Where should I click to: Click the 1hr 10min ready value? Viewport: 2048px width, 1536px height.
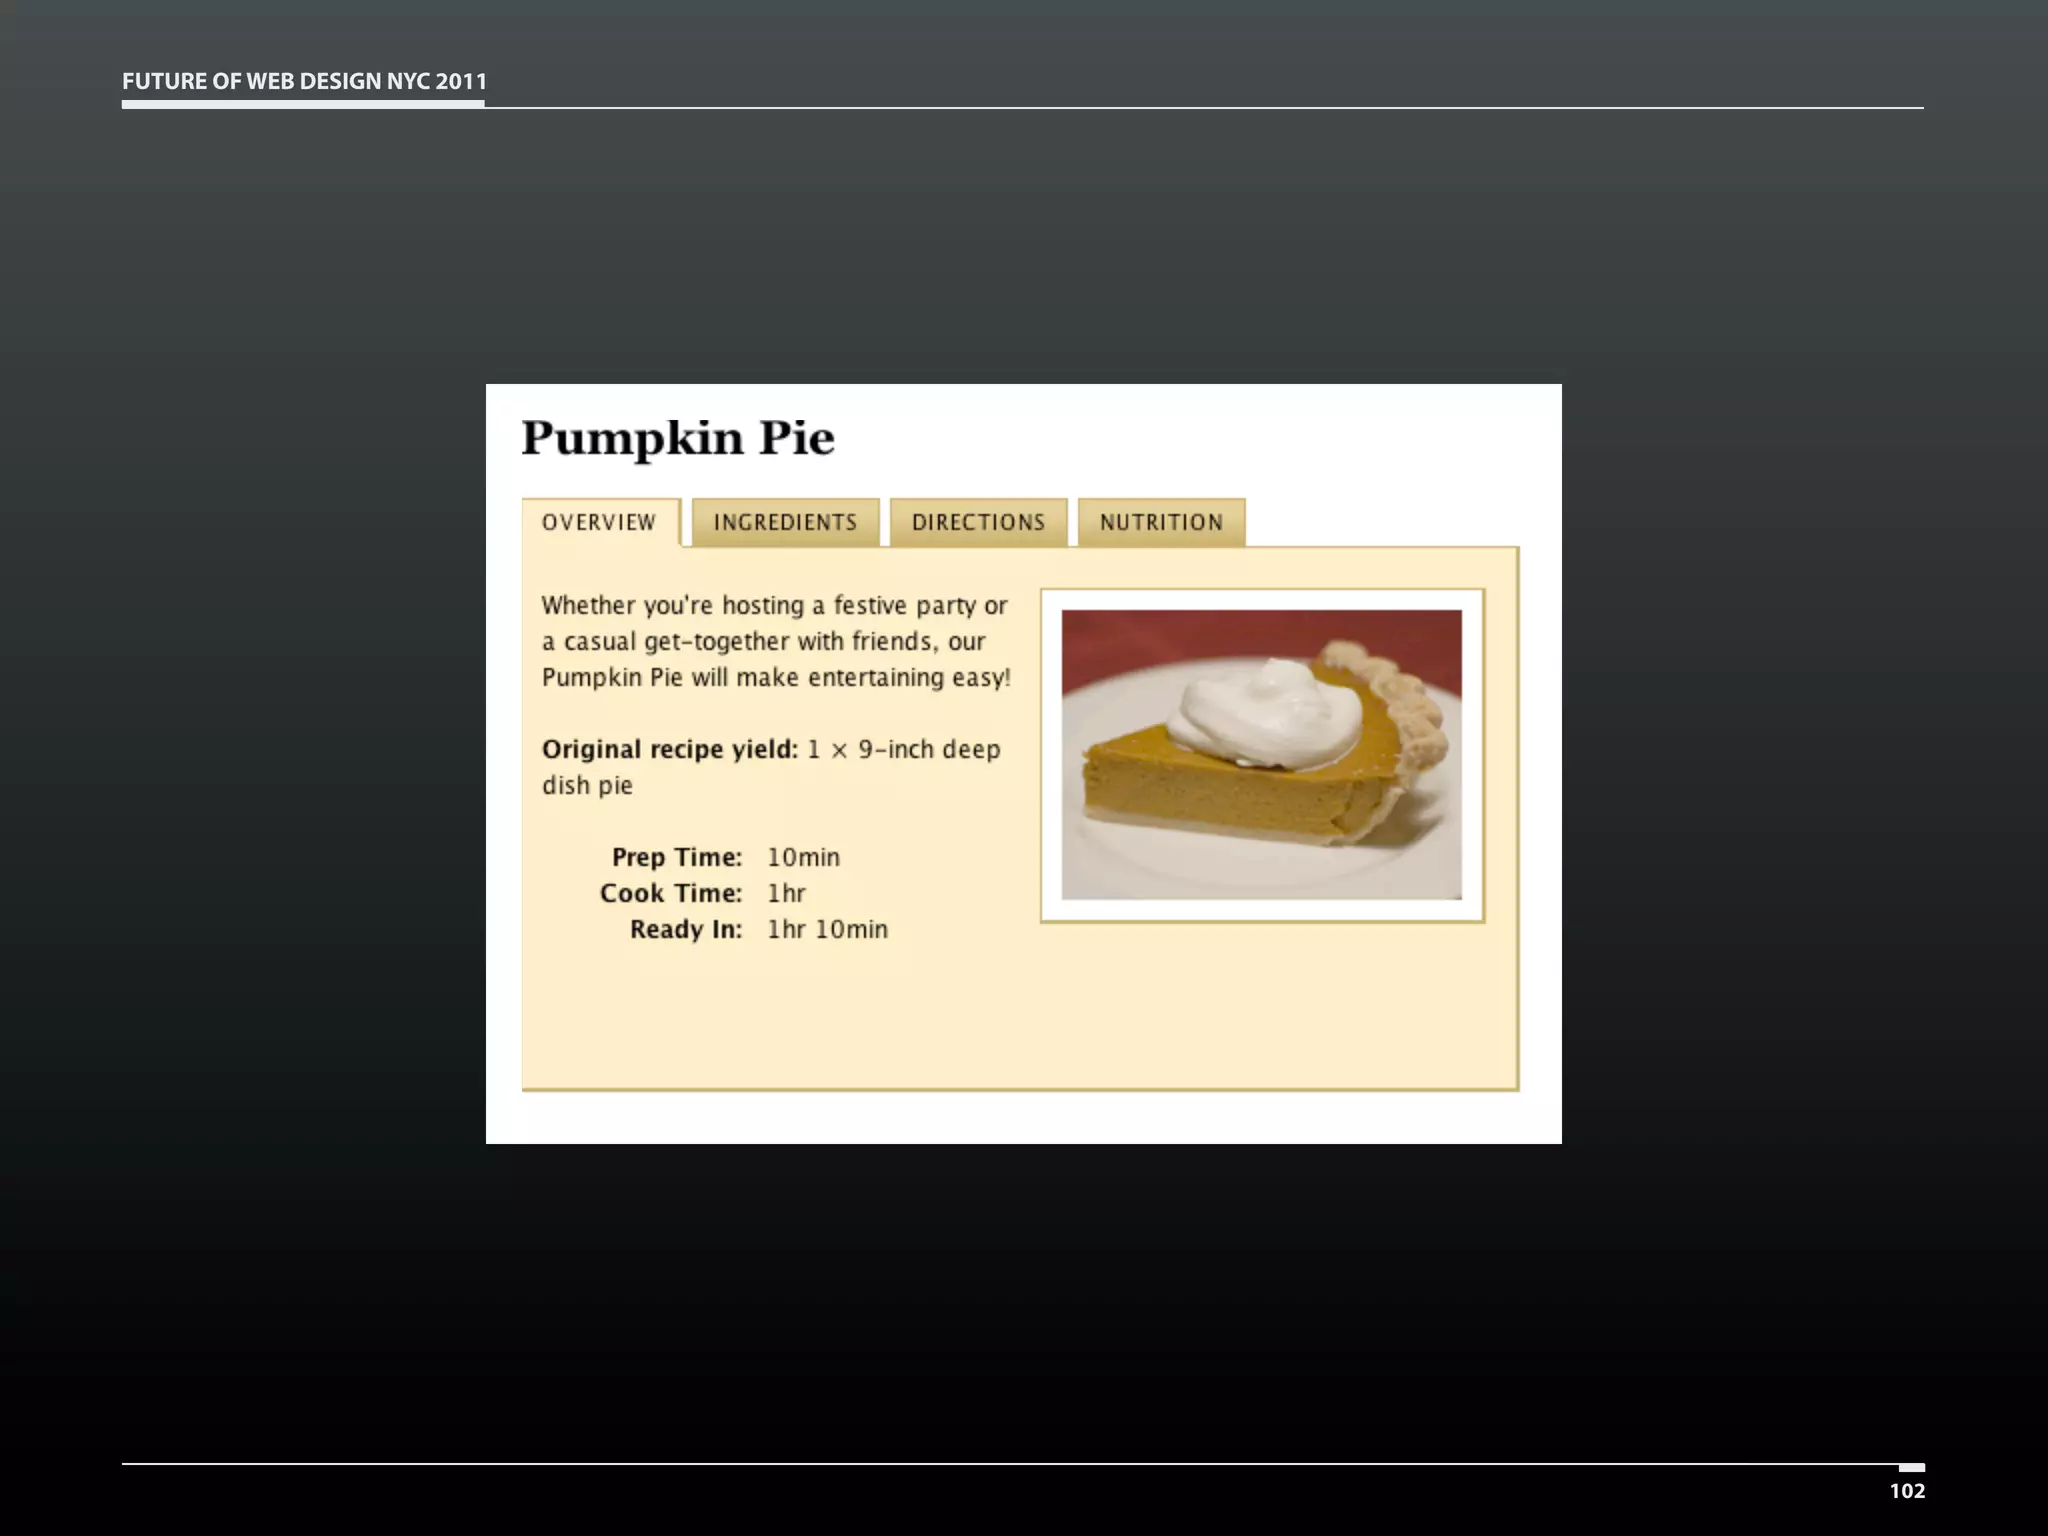[827, 929]
